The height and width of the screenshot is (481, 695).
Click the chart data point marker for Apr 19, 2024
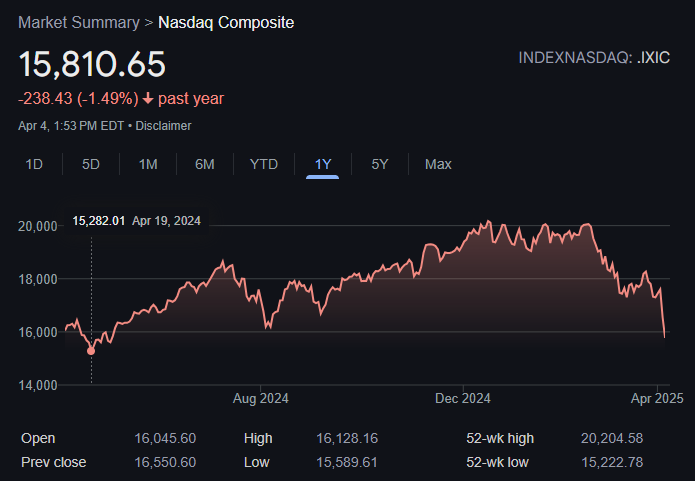click(91, 351)
